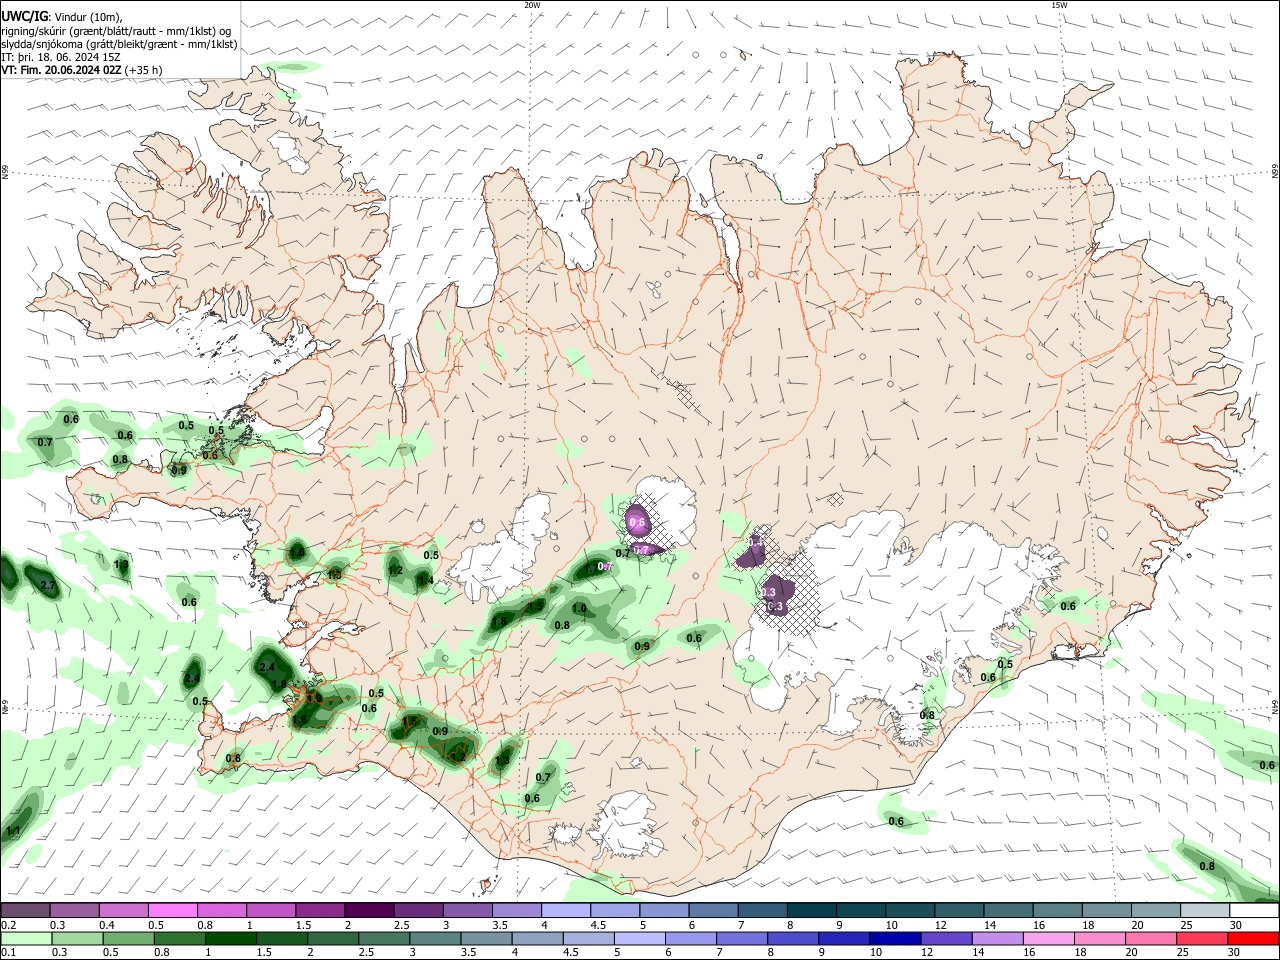Click the deep blue 10 swatch in rain legend
Viewport: 1280px width, 960px height.
click(x=894, y=938)
